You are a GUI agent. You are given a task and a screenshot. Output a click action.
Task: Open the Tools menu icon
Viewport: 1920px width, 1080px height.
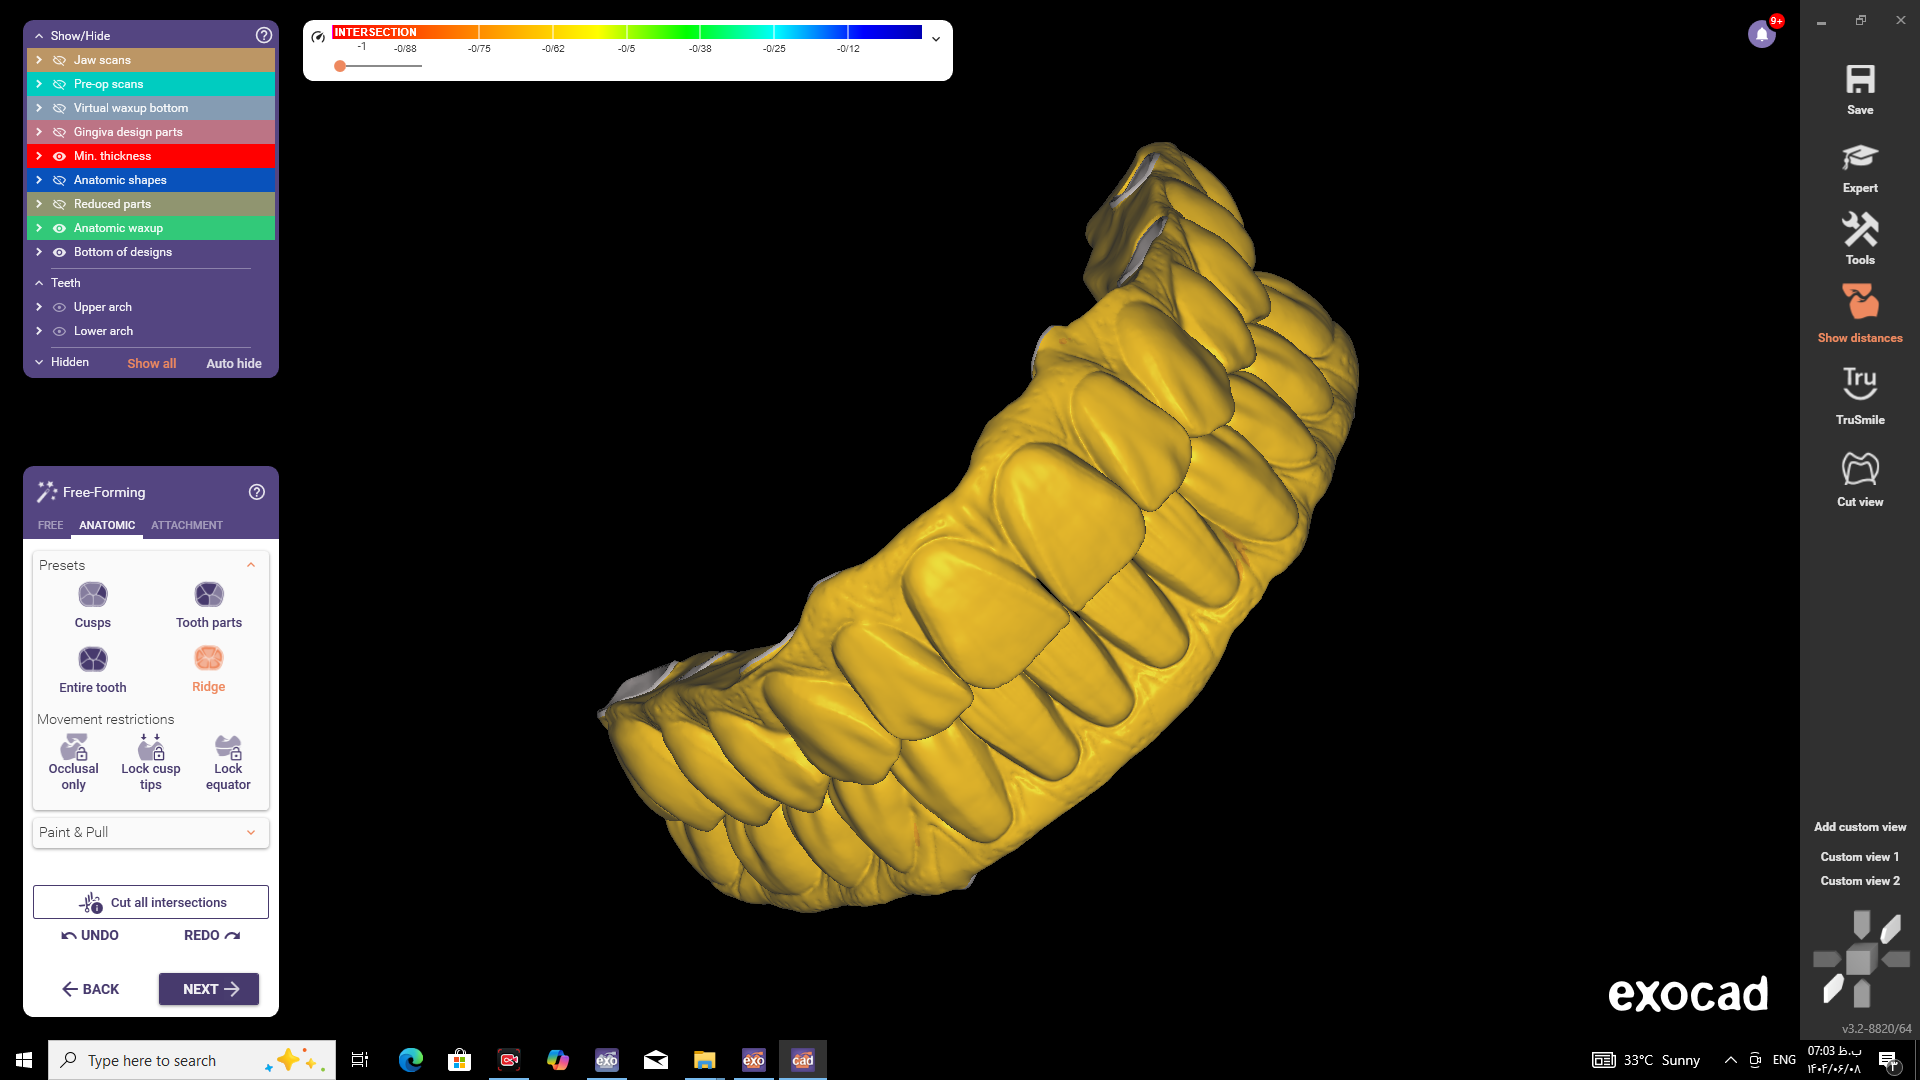pos(1859,231)
